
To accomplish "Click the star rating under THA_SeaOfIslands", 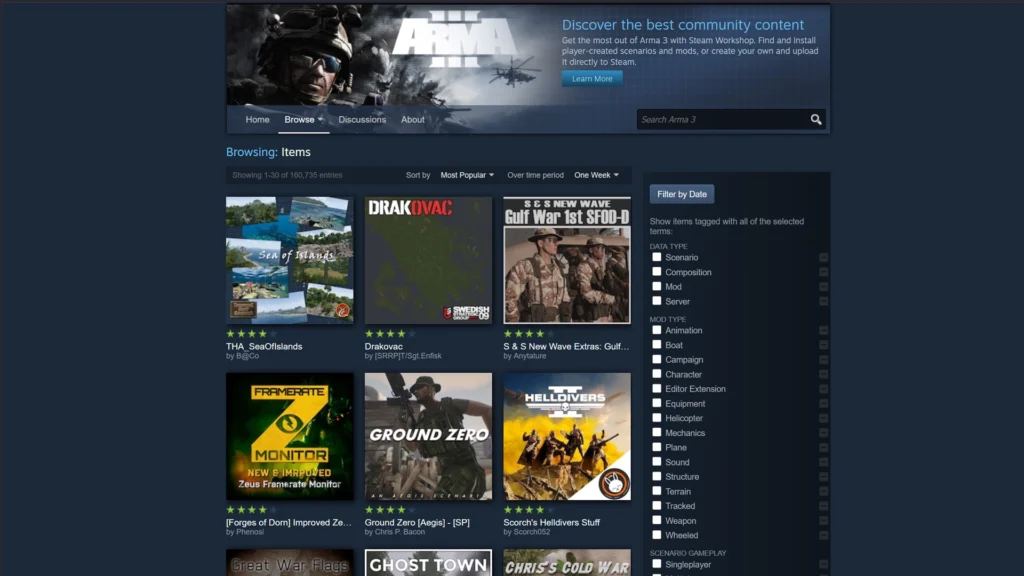I will click(x=251, y=334).
